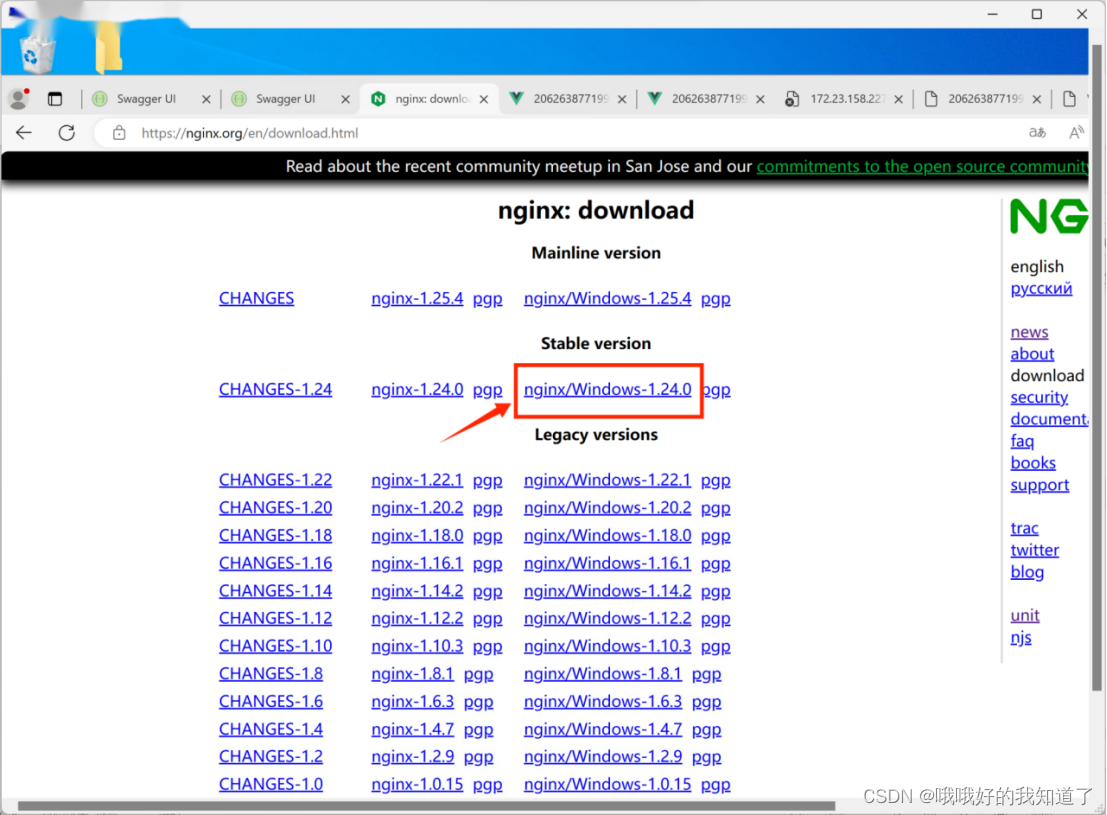Open the news sidebar link

[x=1029, y=332]
